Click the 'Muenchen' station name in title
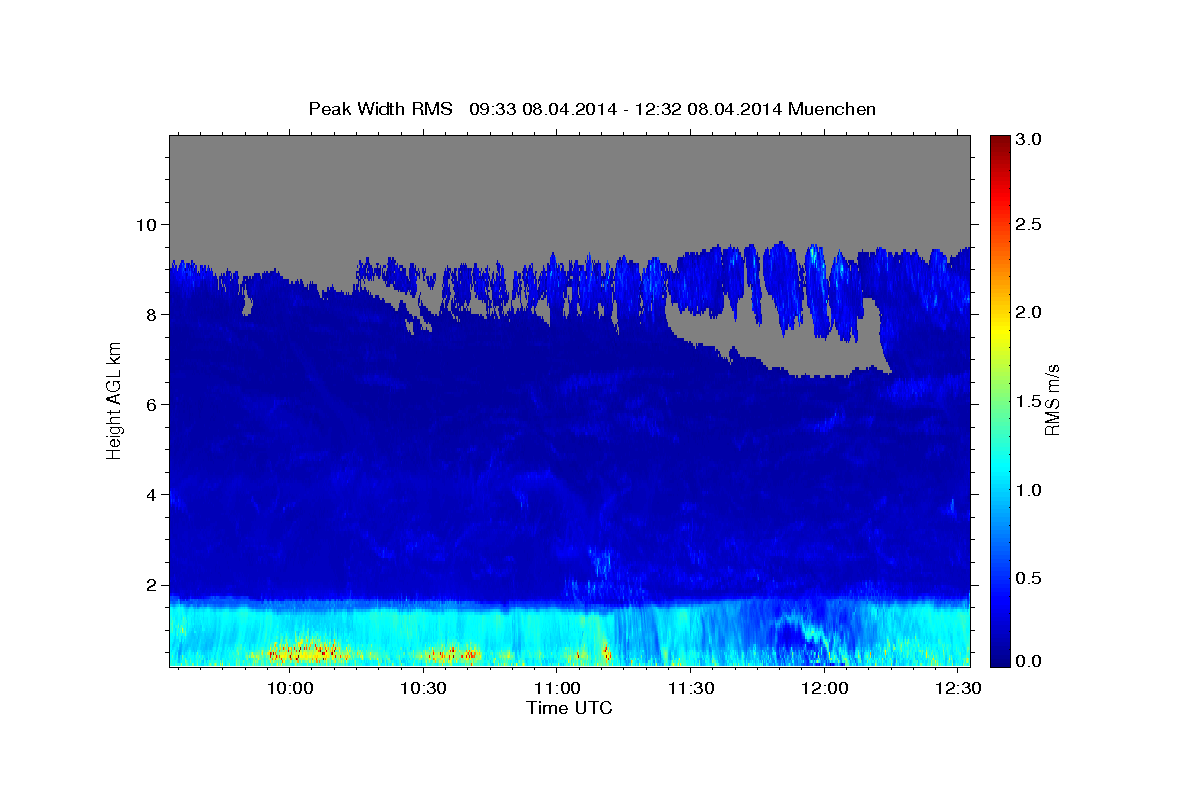 click(x=832, y=109)
